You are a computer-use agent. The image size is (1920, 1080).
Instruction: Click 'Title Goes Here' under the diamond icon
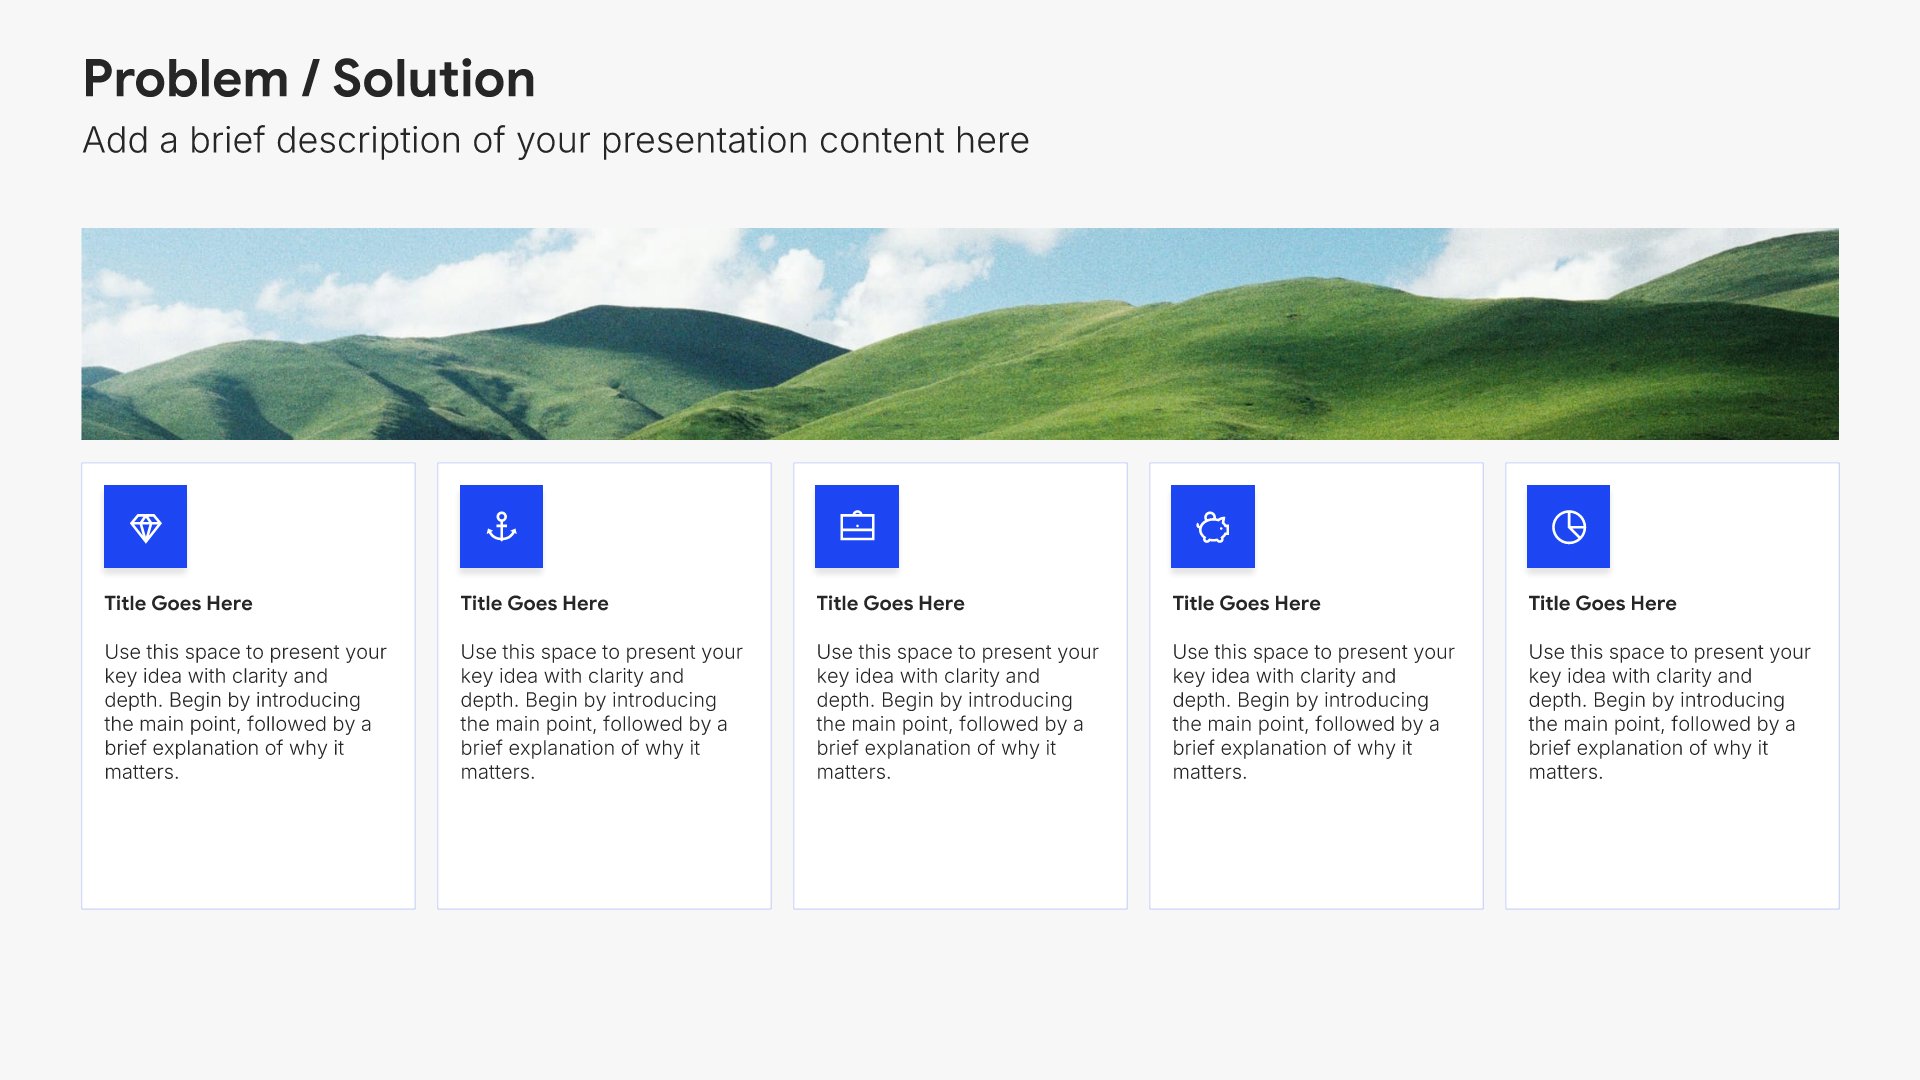click(x=178, y=603)
